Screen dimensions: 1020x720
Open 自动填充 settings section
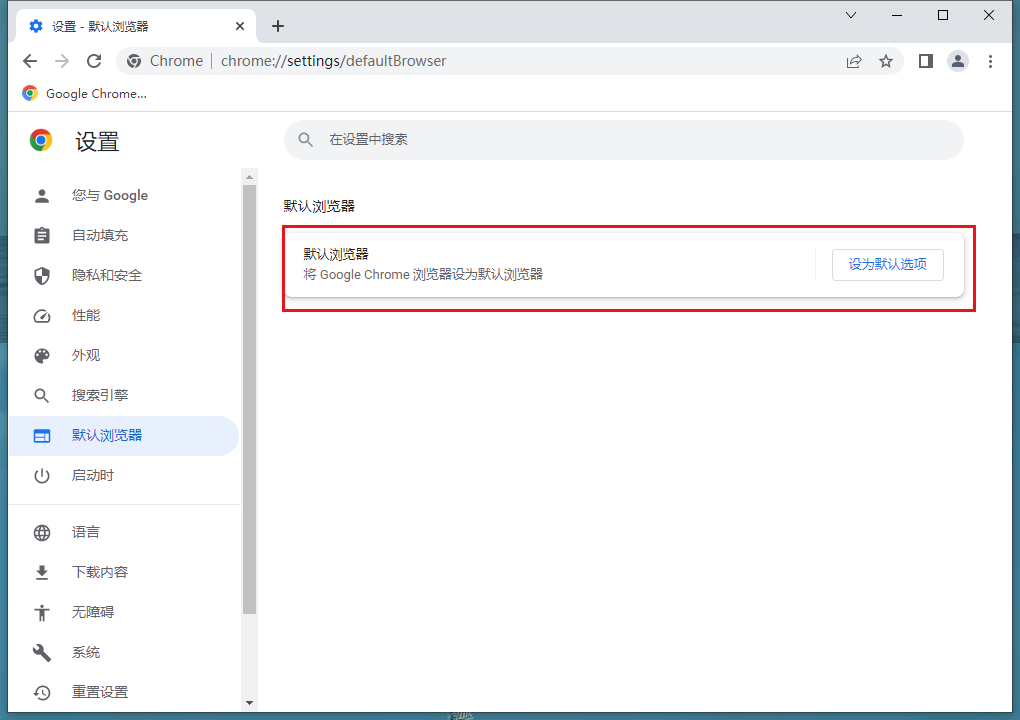coord(124,235)
